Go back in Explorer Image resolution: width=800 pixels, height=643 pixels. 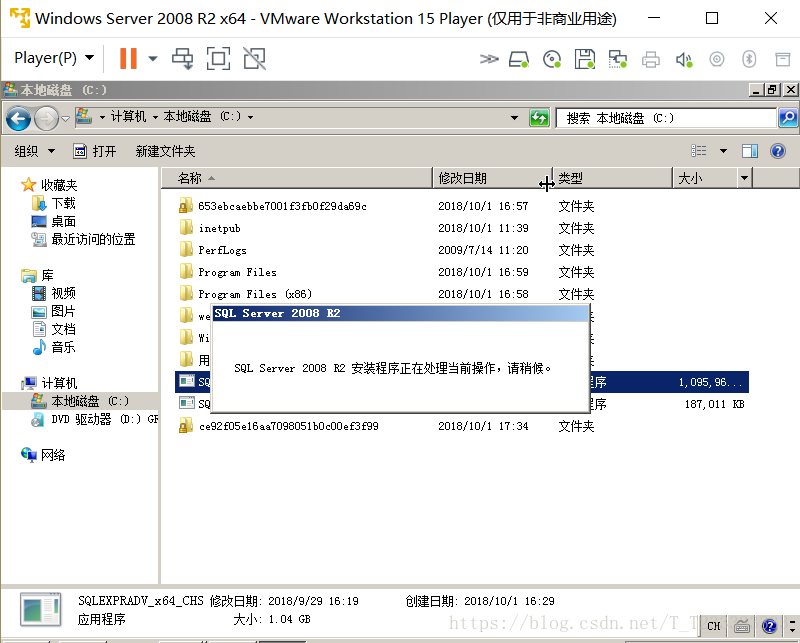[x=18, y=119]
